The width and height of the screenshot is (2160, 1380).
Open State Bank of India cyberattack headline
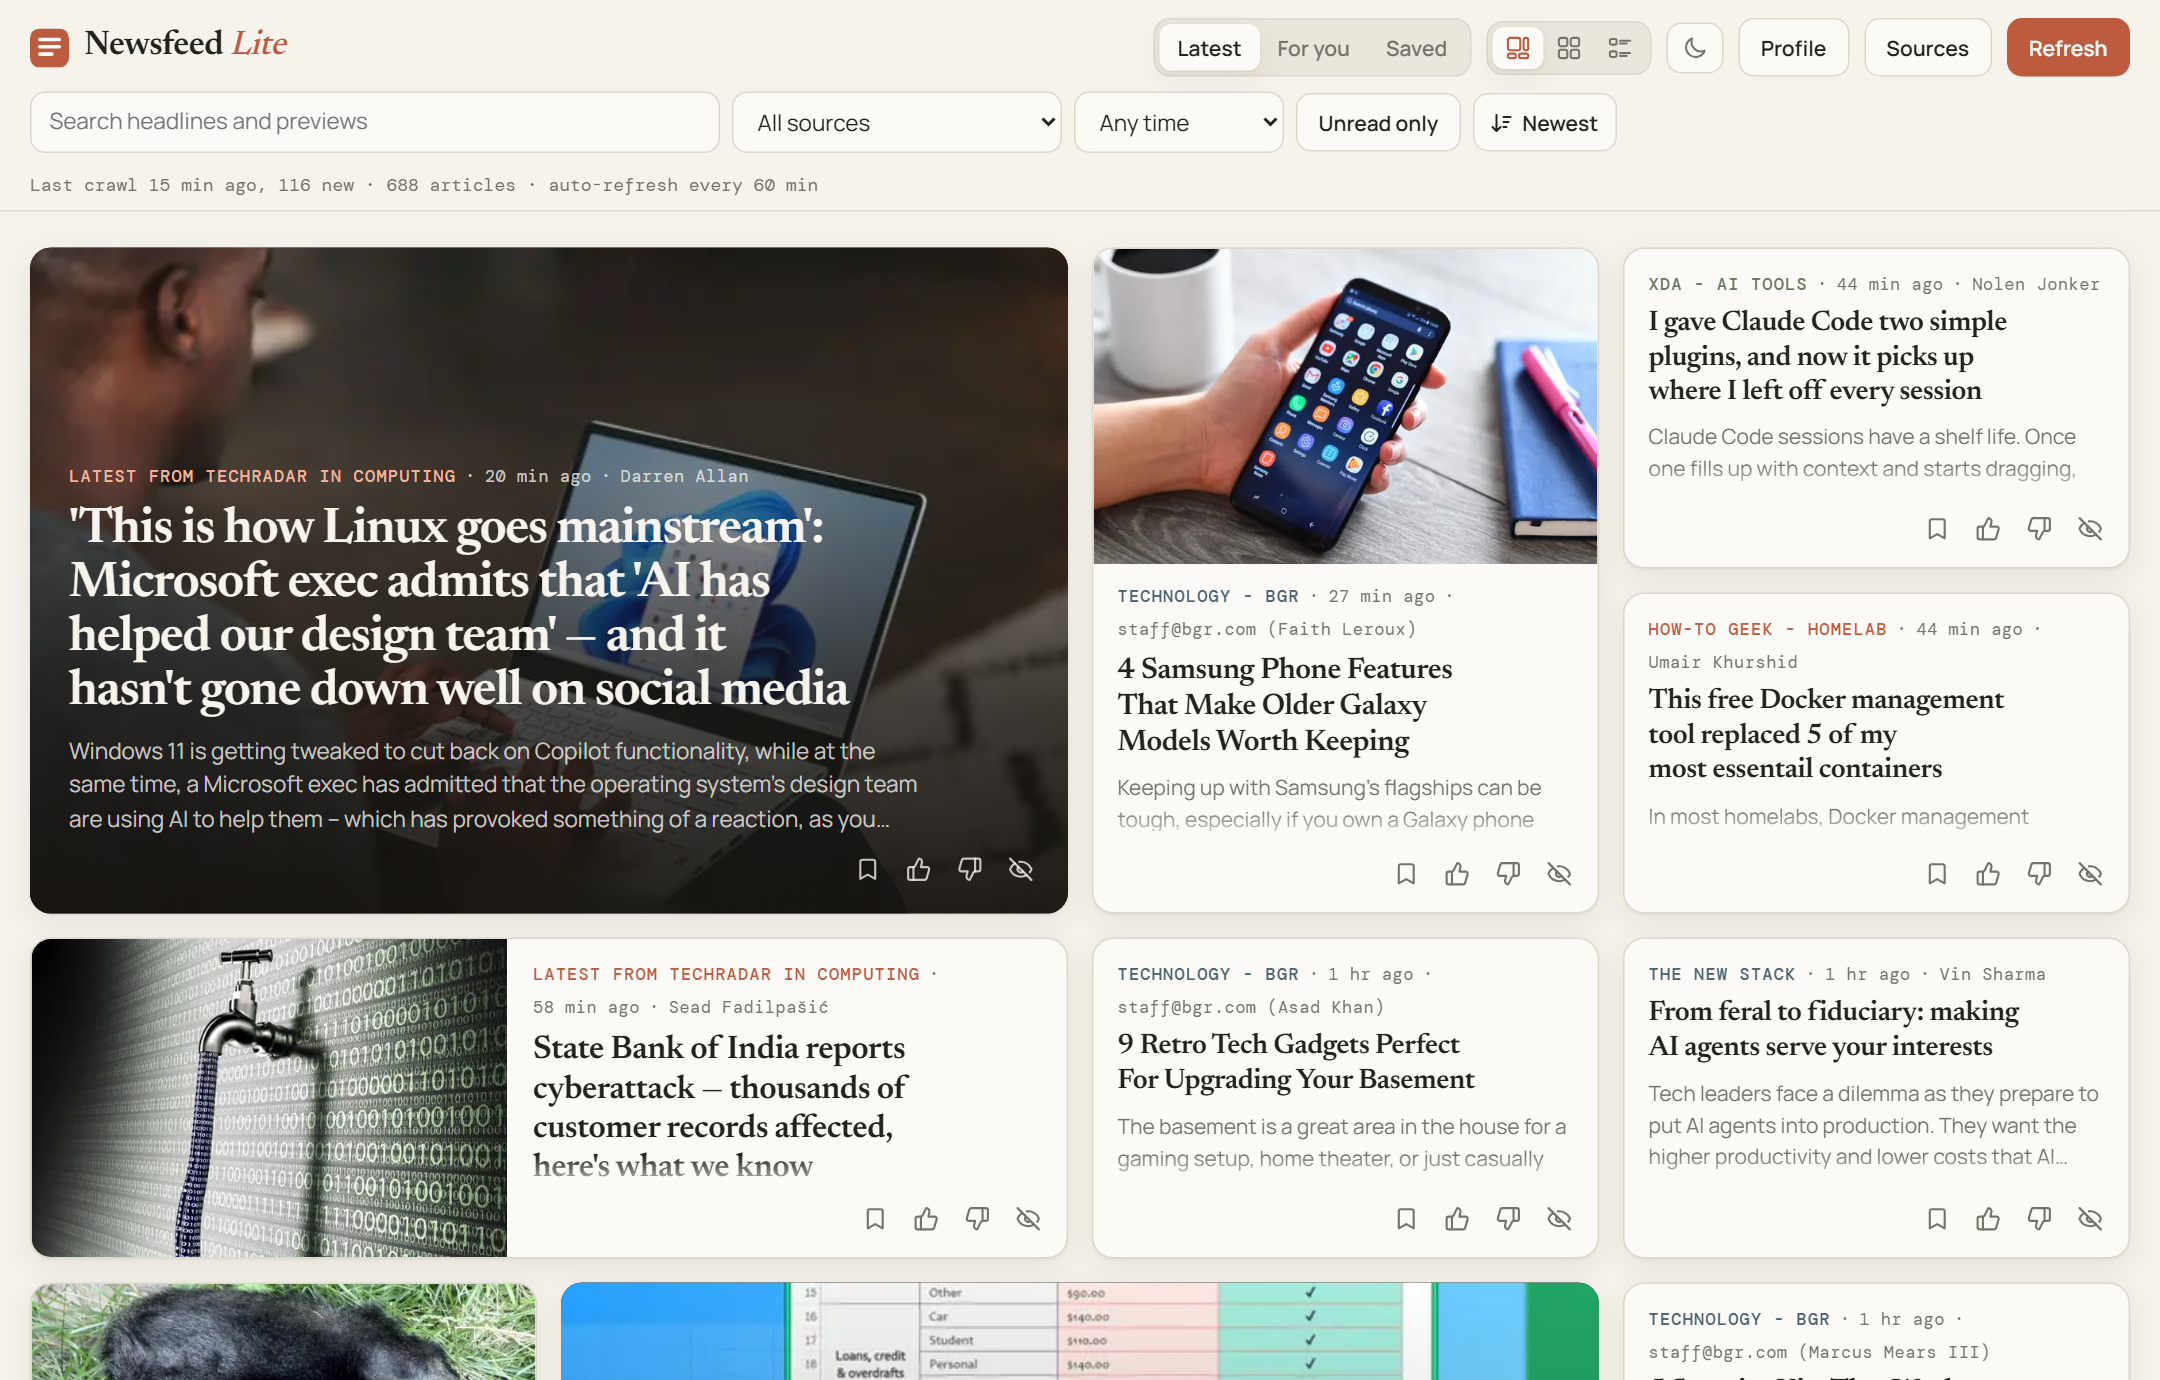point(720,1106)
